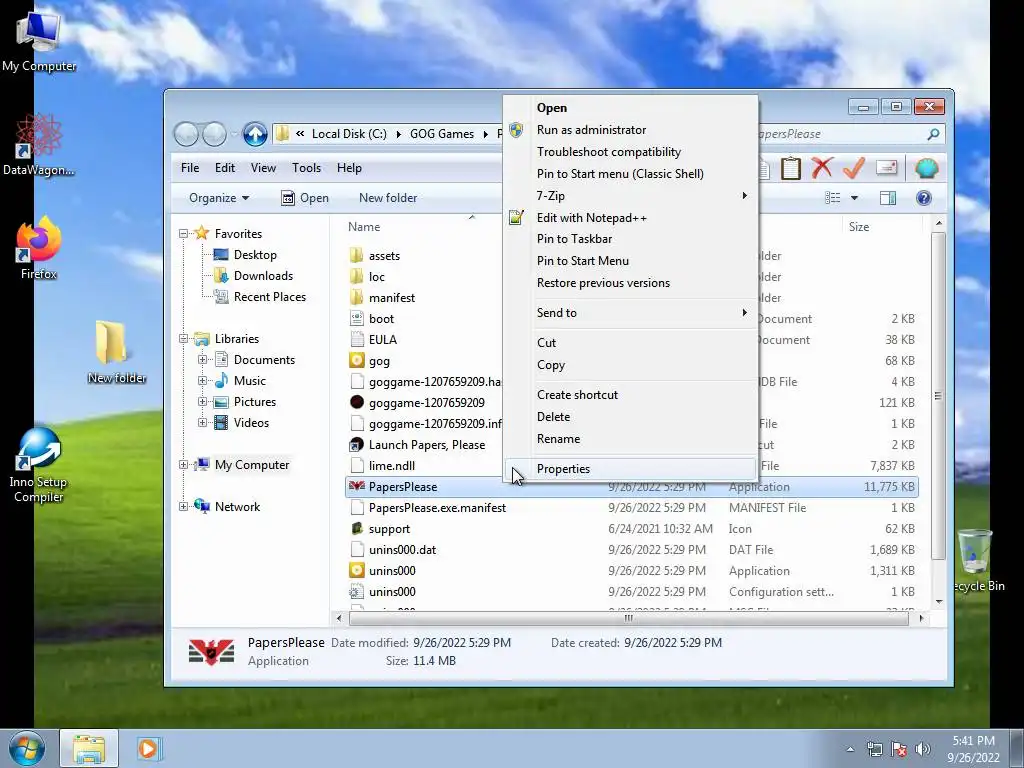This screenshot has height=768, width=1024.
Task: Click Pin to Start menu (Classic Shell)
Action: click(630, 174)
